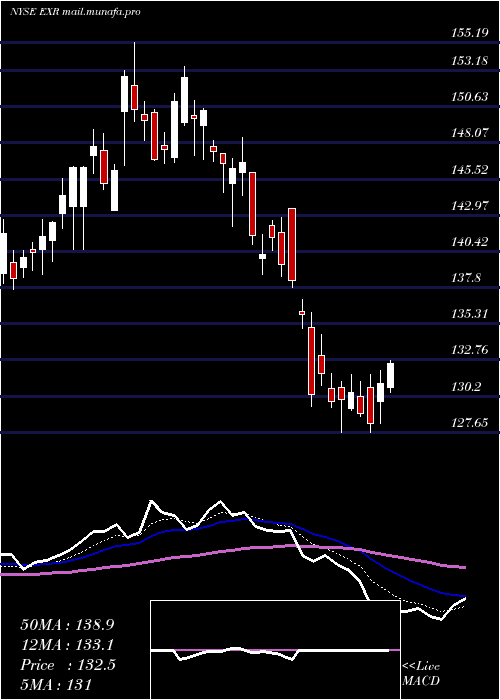The width and height of the screenshot is (500, 700).
Task: Select the 137.8 price level label
Action: (465, 278)
